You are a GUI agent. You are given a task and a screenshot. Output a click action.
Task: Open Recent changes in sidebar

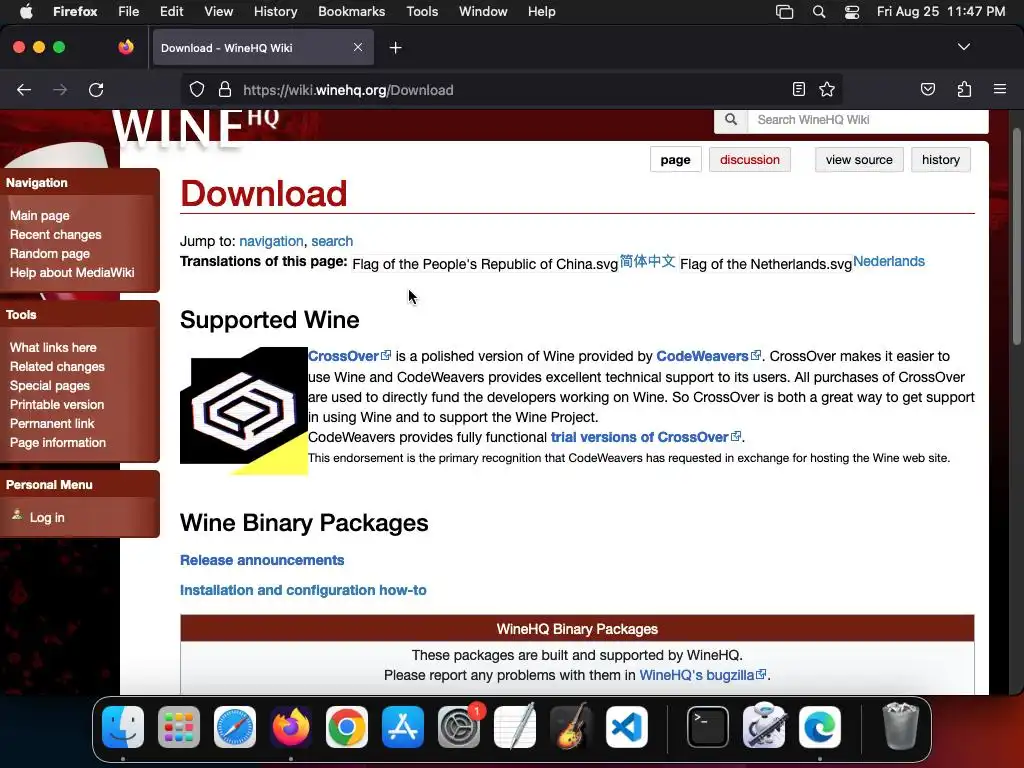[56, 234]
